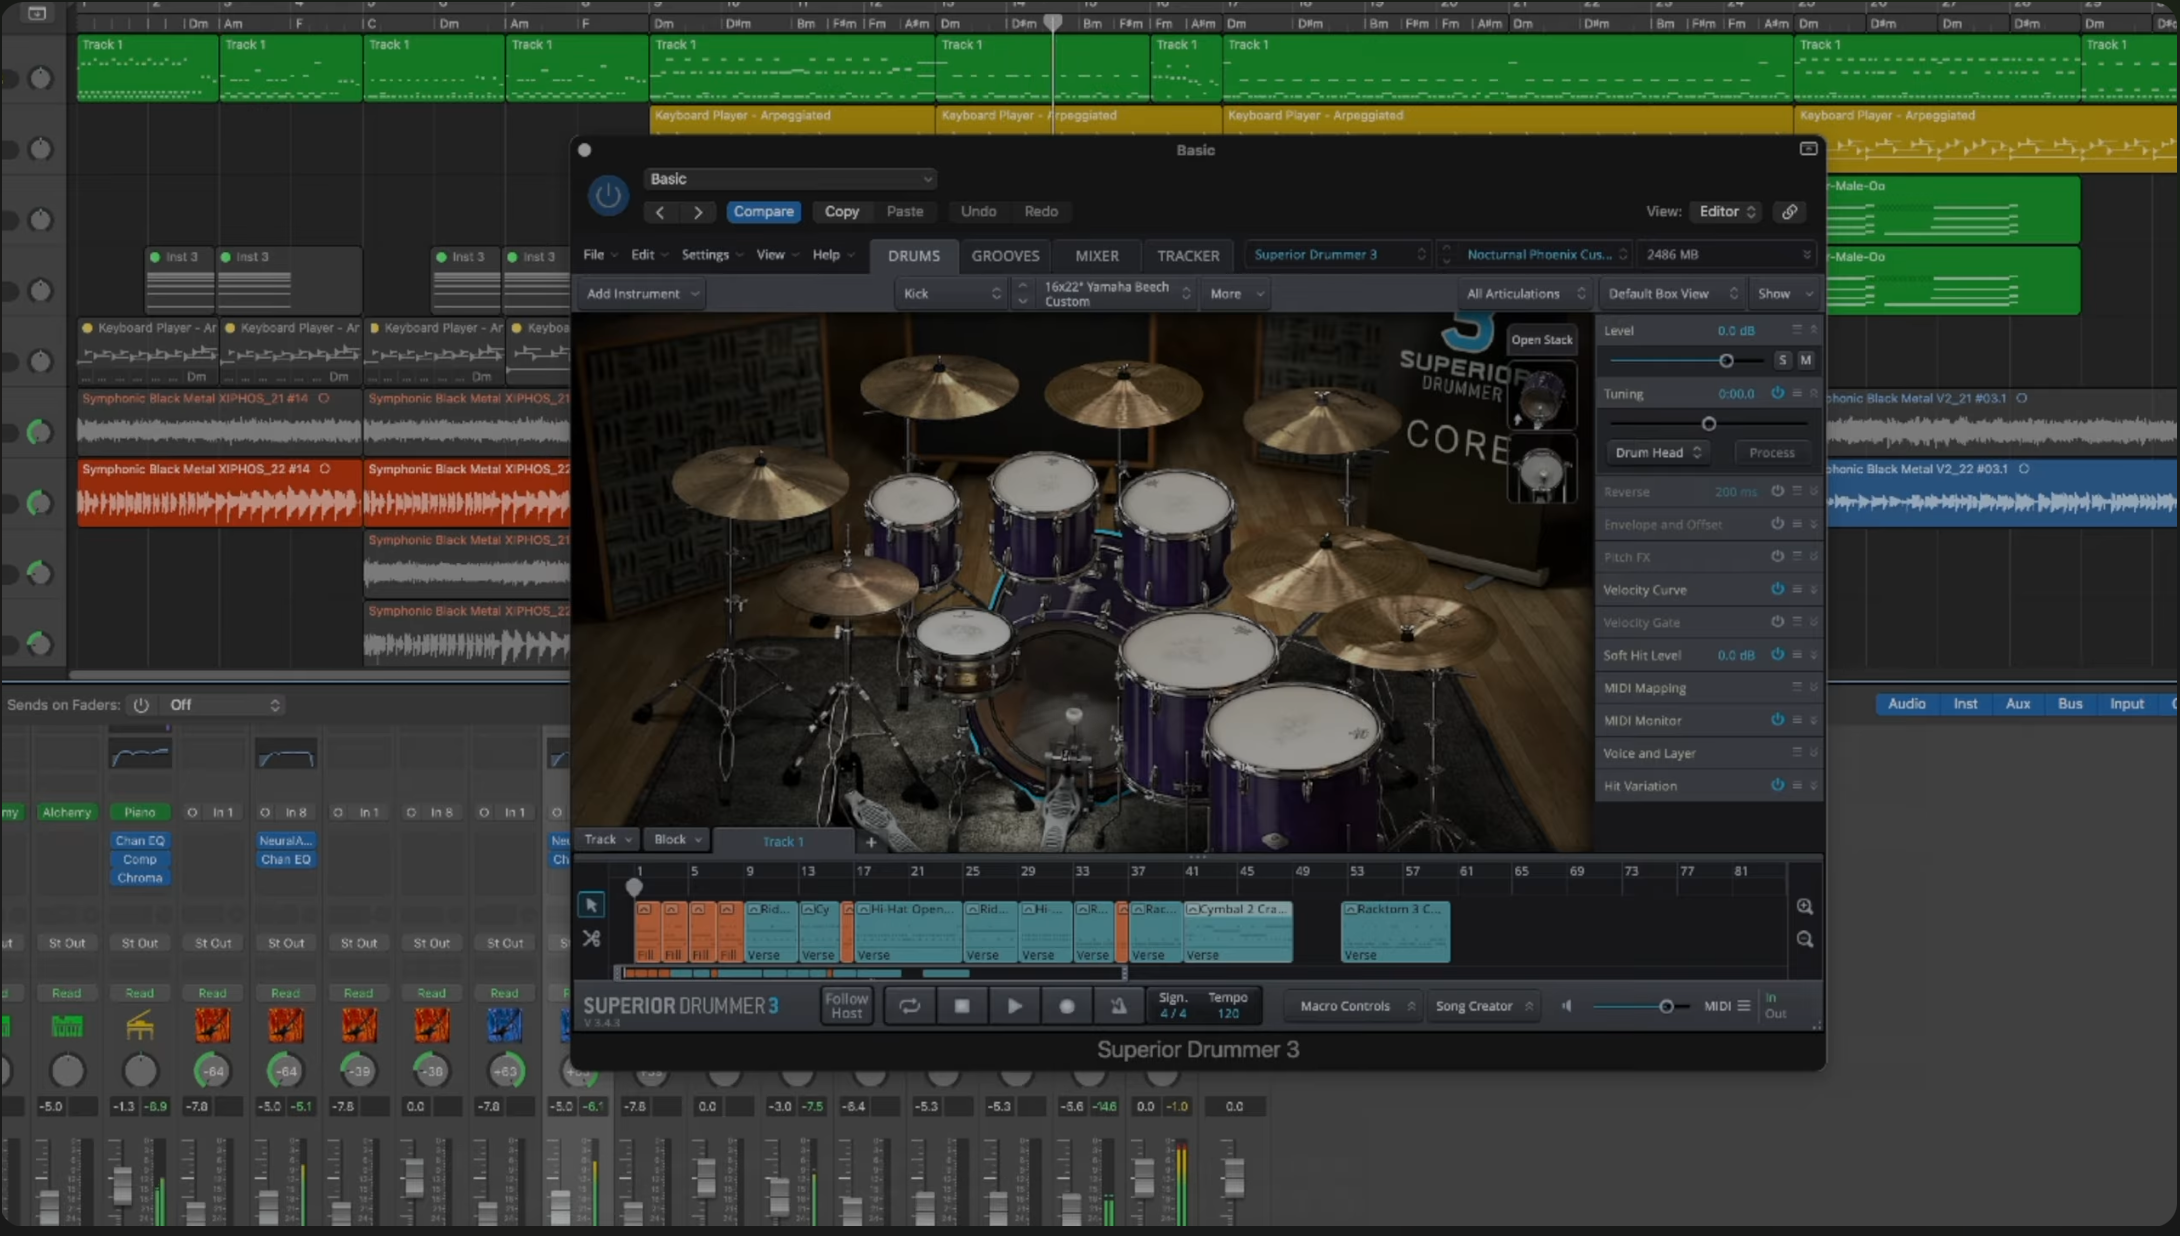Toggle loop in Superior Drummer transport
The height and width of the screenshot is (1236, 2180).
pos(909,1006)
